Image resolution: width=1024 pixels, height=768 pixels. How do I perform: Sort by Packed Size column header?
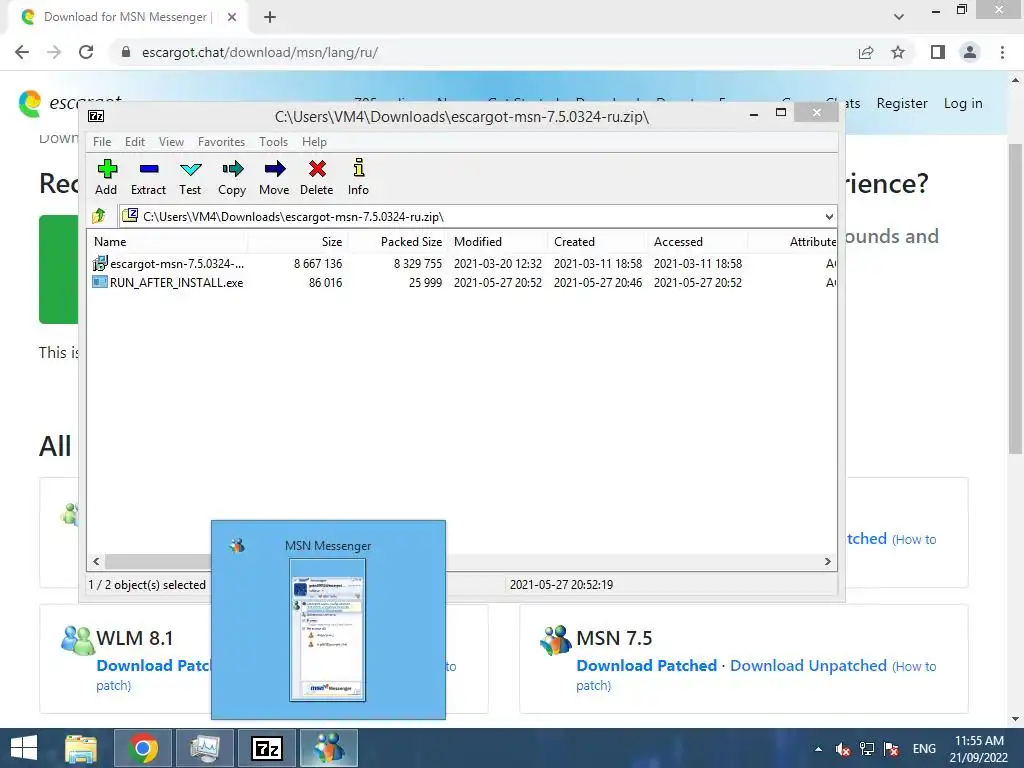397,242
